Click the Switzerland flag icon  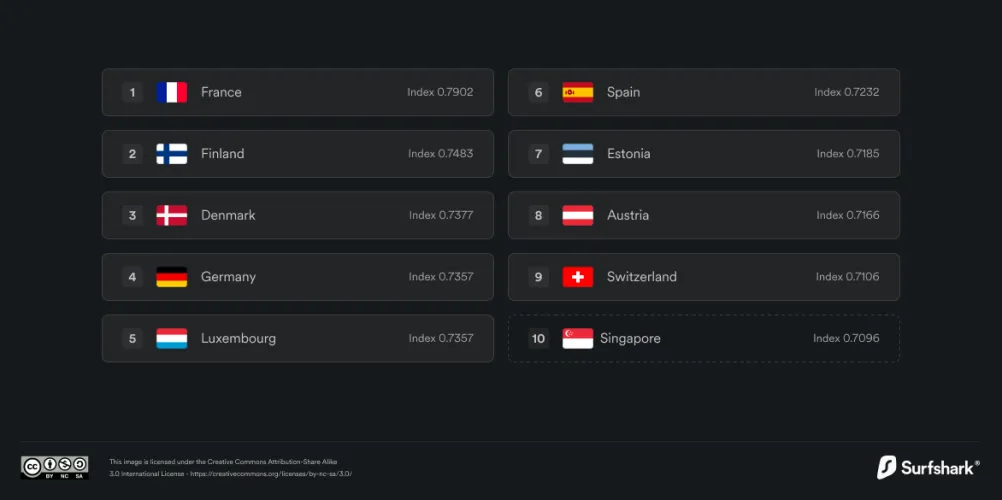click(578, 277)
